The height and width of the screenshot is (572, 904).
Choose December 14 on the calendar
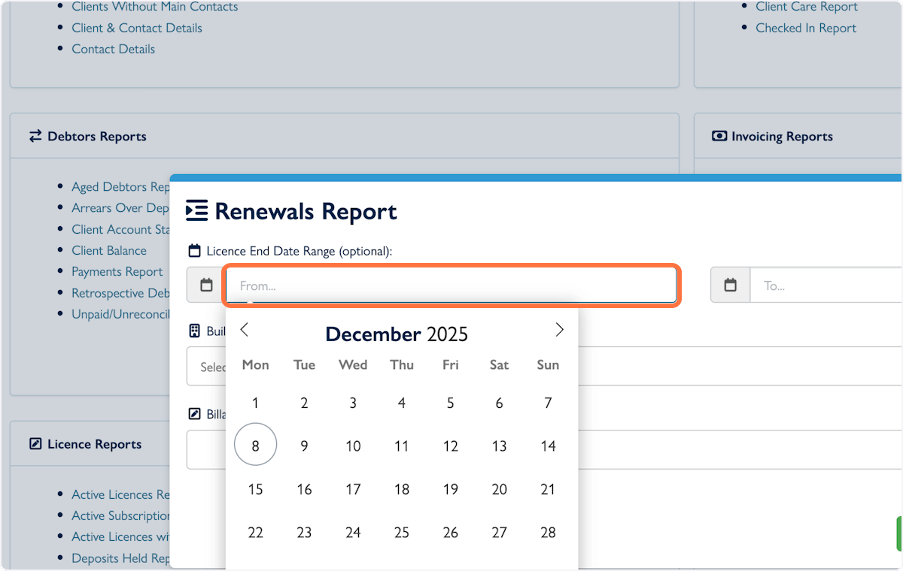pos(548,446)
